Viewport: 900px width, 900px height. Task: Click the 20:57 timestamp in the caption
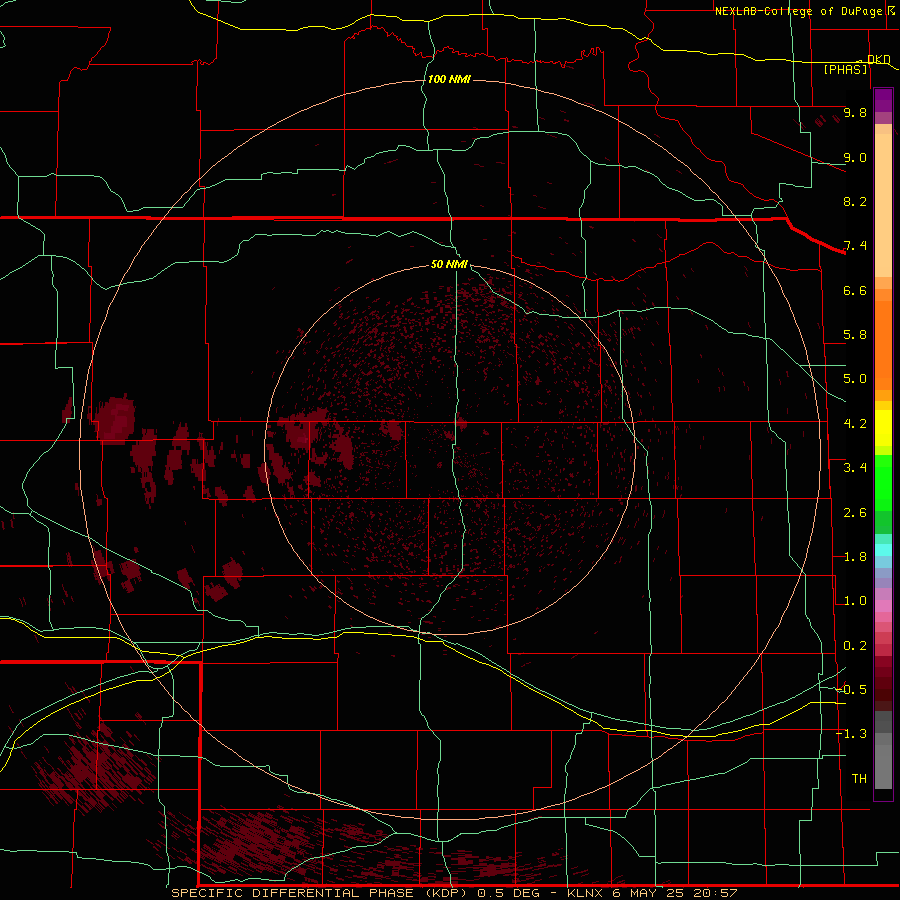715,893
